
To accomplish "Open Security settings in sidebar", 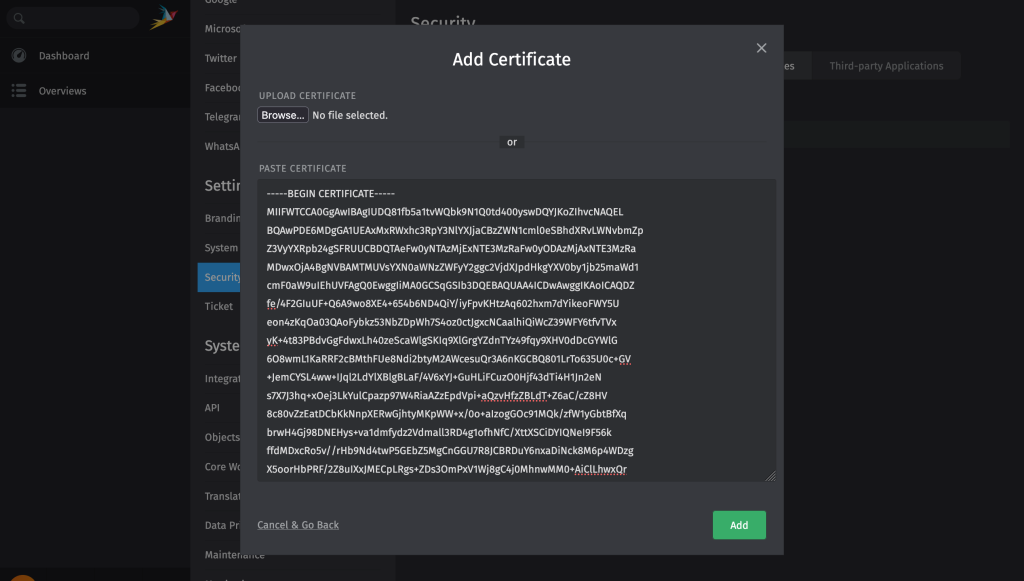I will [x=221, y=278].
